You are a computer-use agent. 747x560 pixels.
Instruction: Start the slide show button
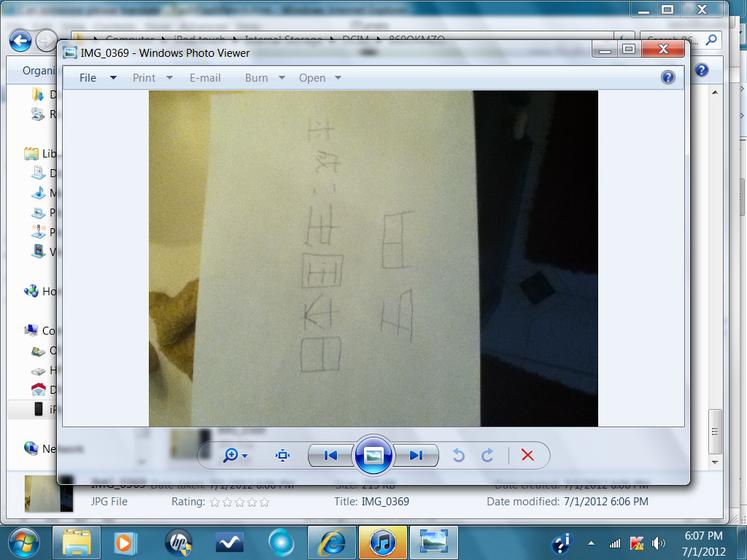click(x=374, y=455)
